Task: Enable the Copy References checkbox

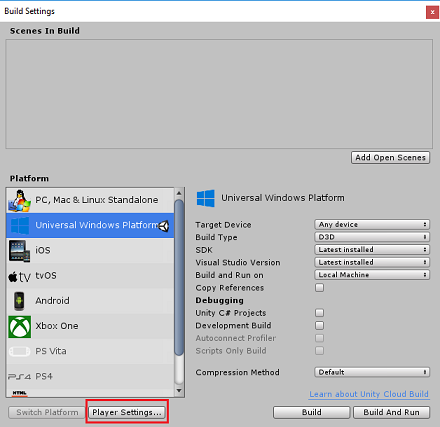Action: point(319,287)
